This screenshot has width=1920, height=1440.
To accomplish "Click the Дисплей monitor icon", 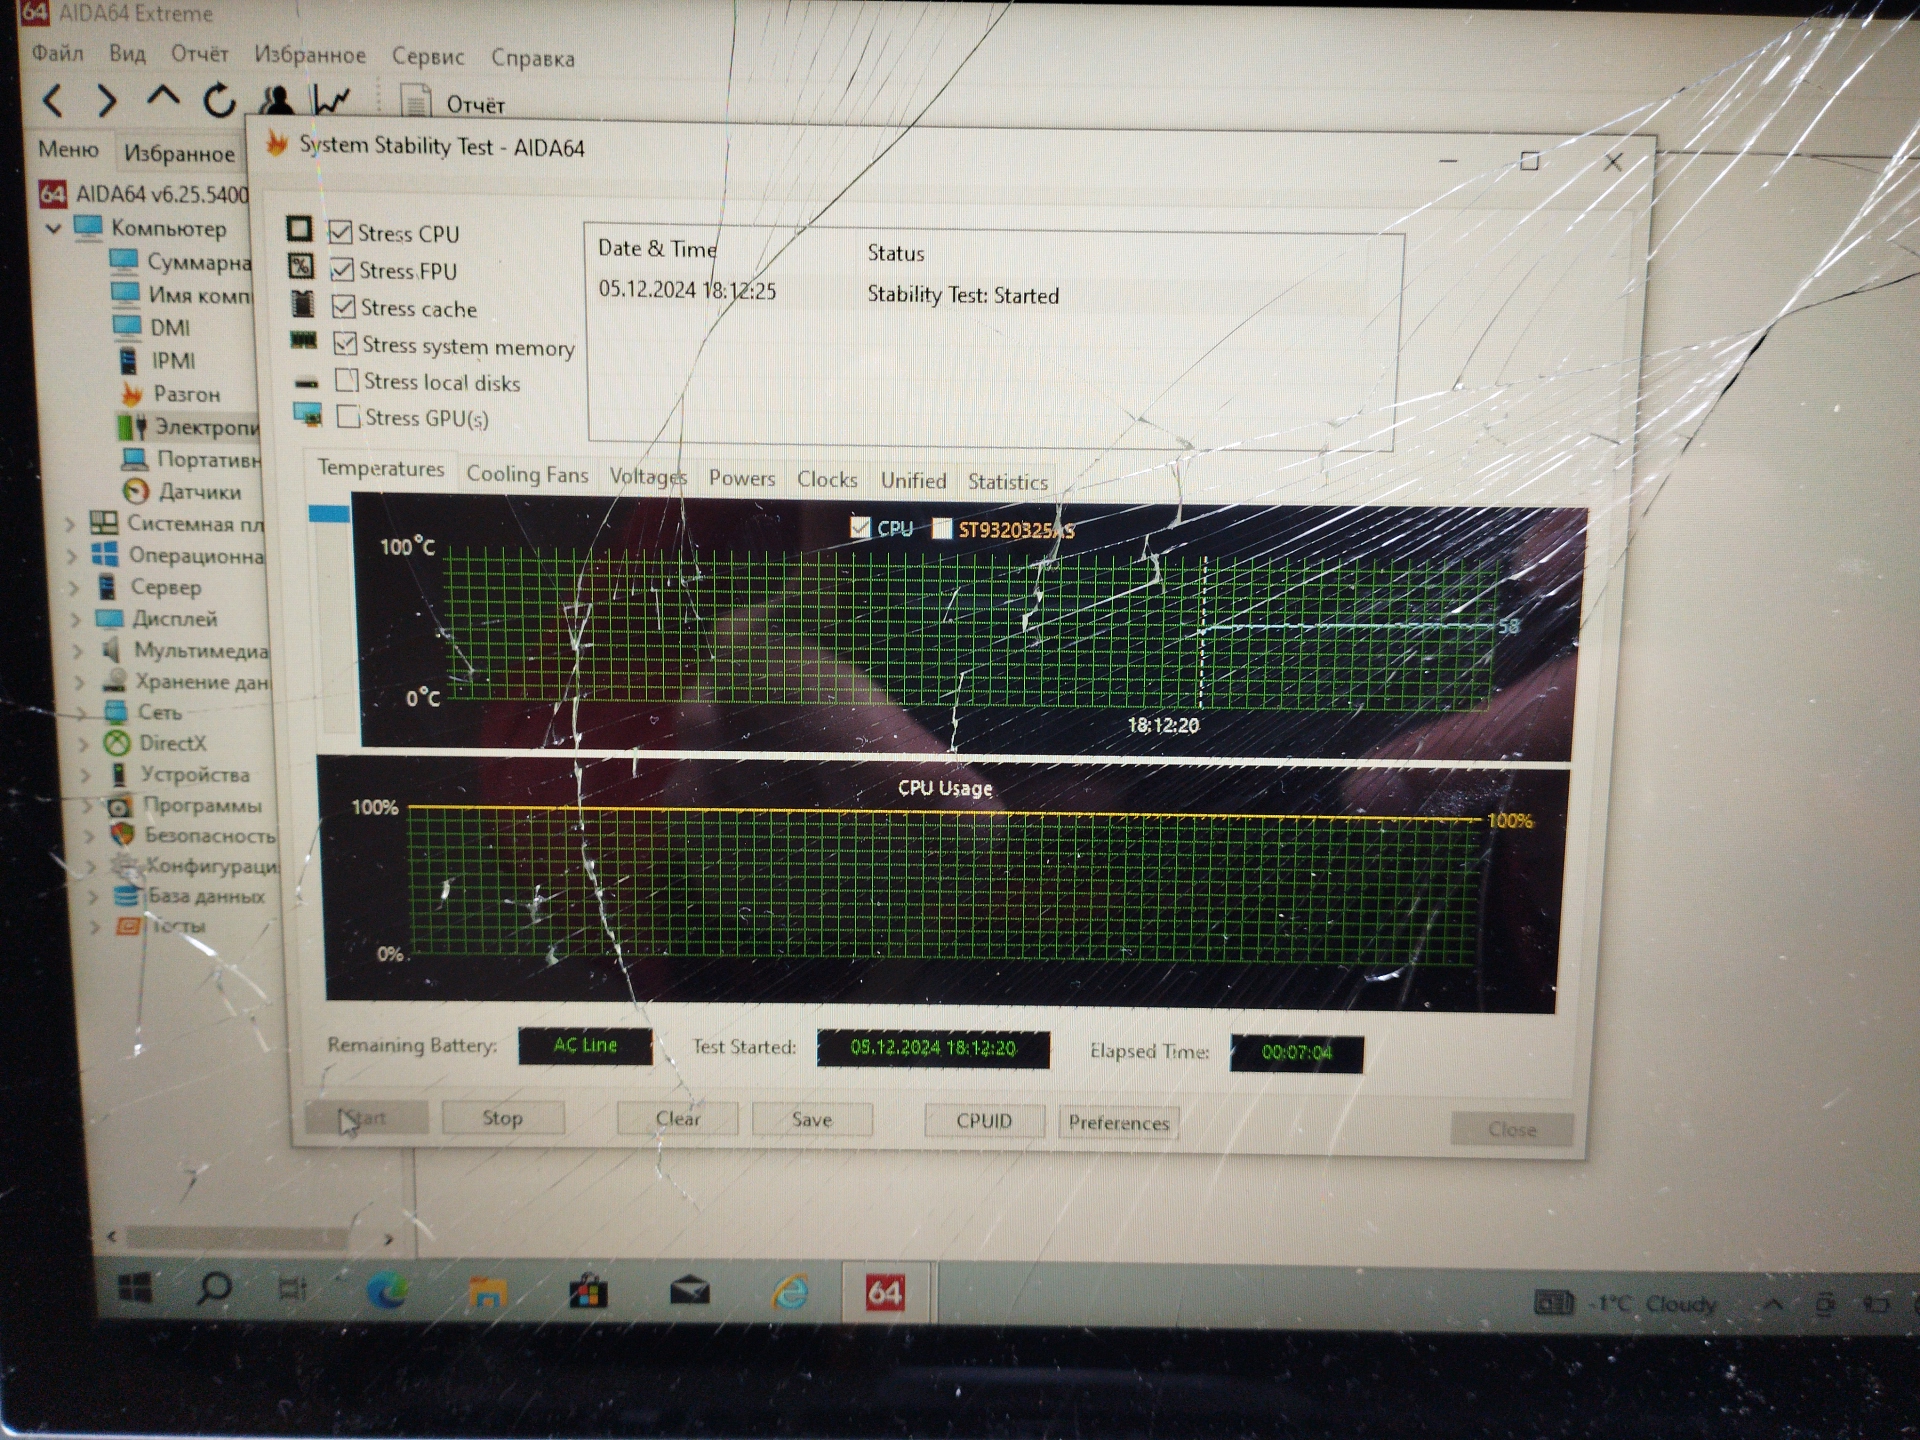I will (109, 618).
